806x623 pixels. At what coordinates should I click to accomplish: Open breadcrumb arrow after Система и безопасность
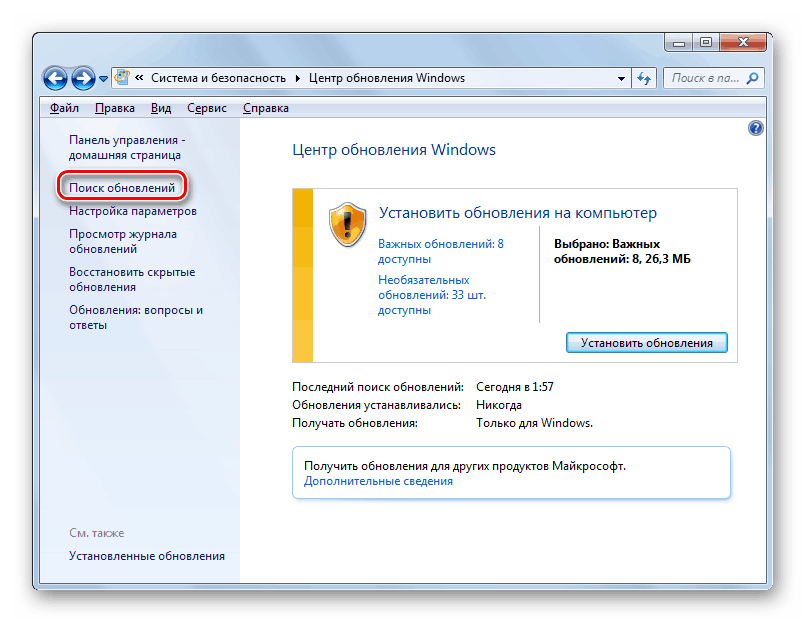click(298, 78)
